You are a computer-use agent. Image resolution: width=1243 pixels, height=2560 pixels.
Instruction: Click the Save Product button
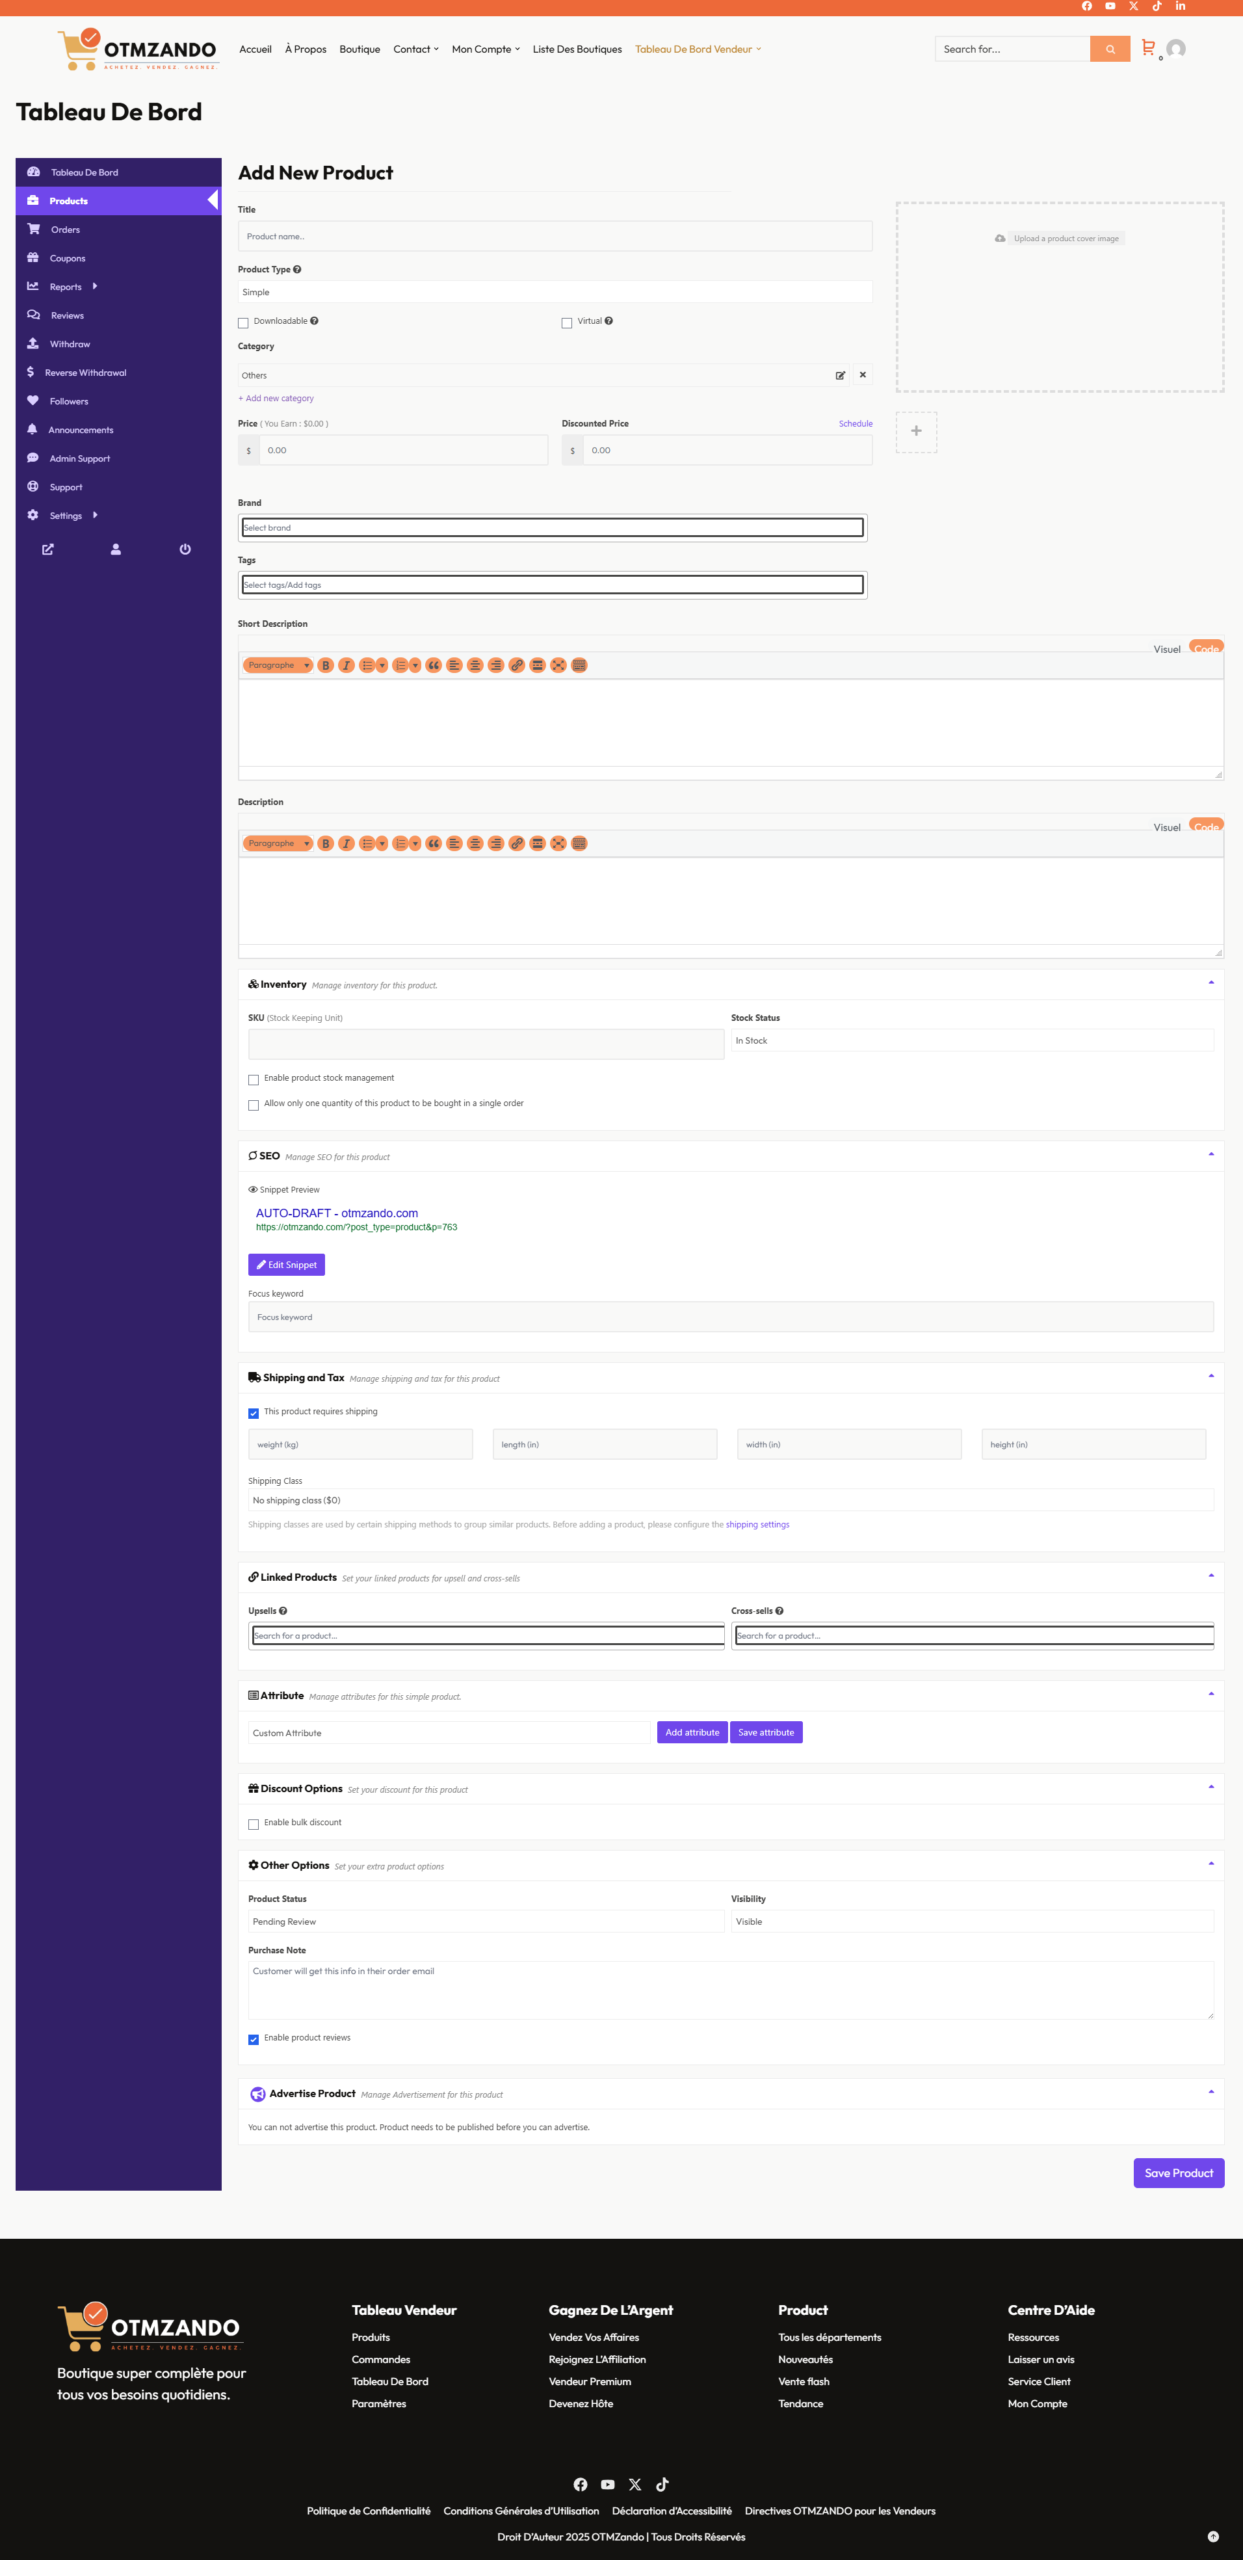tap(1178, 2173)
